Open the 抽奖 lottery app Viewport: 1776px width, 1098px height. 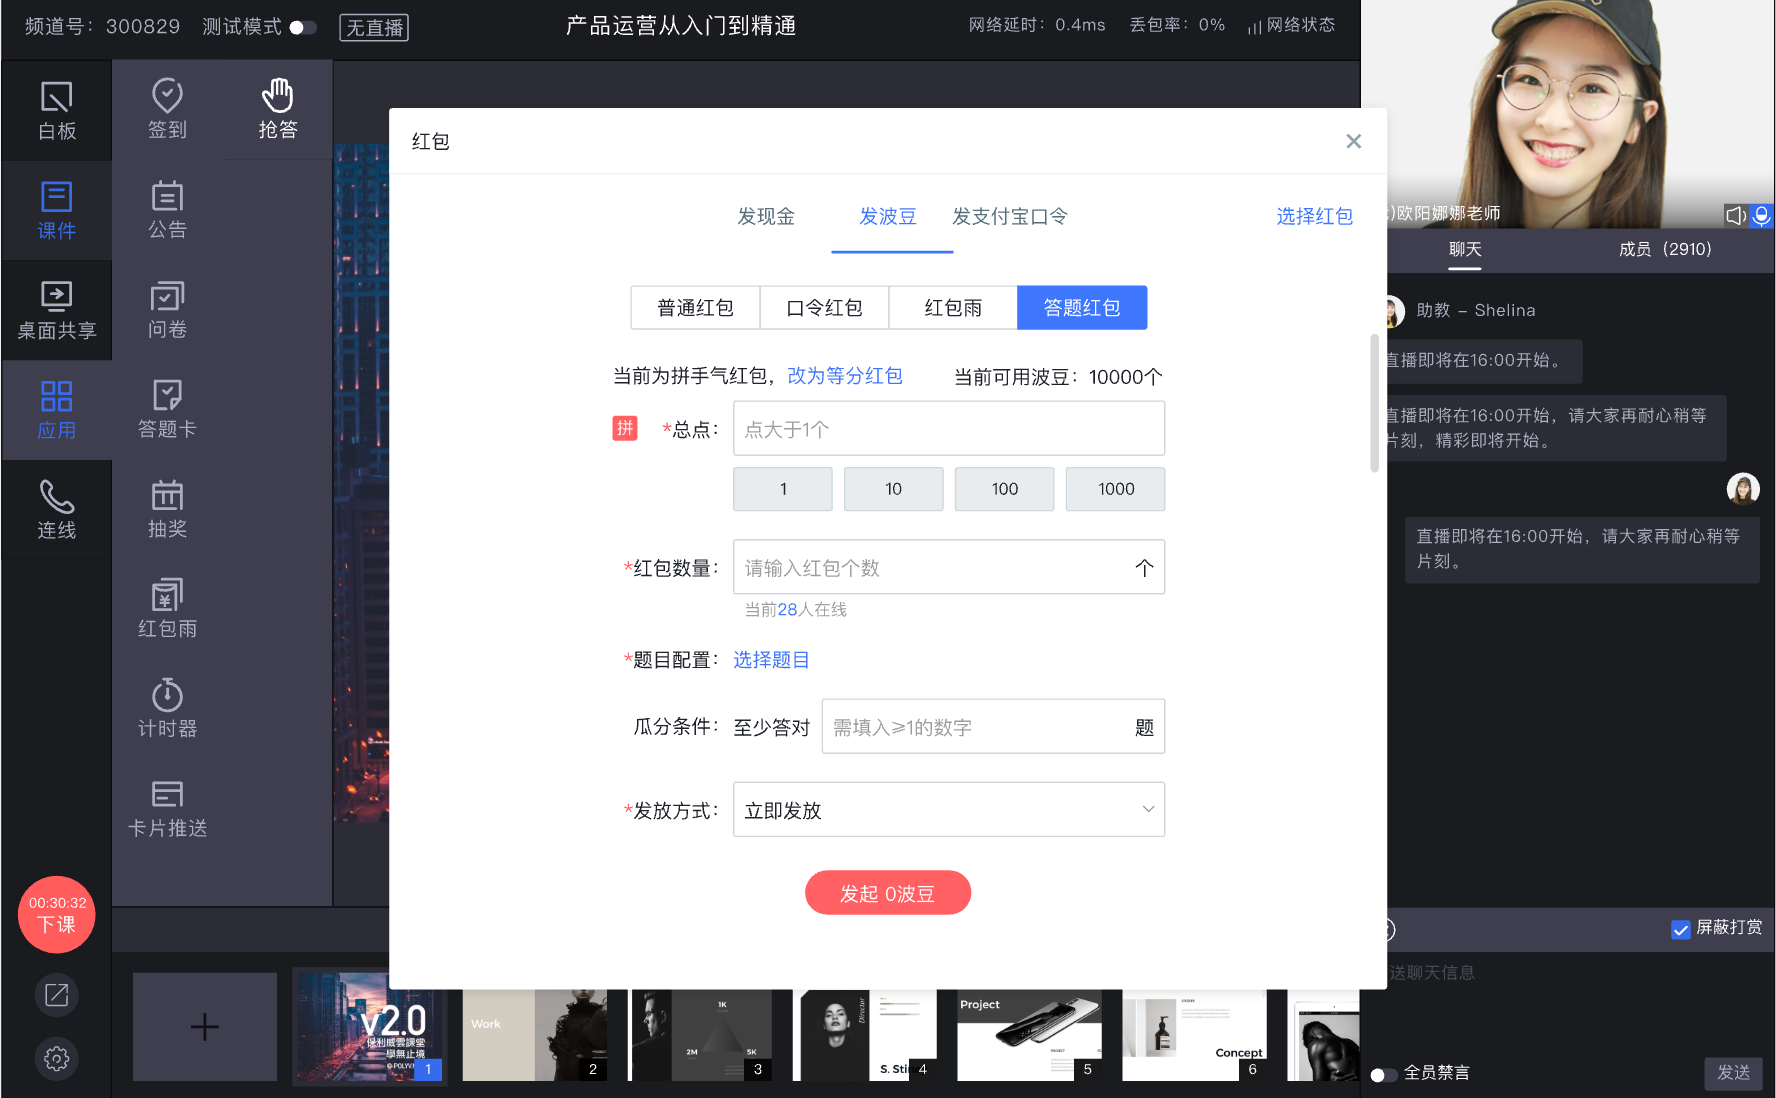coord(167,509)
